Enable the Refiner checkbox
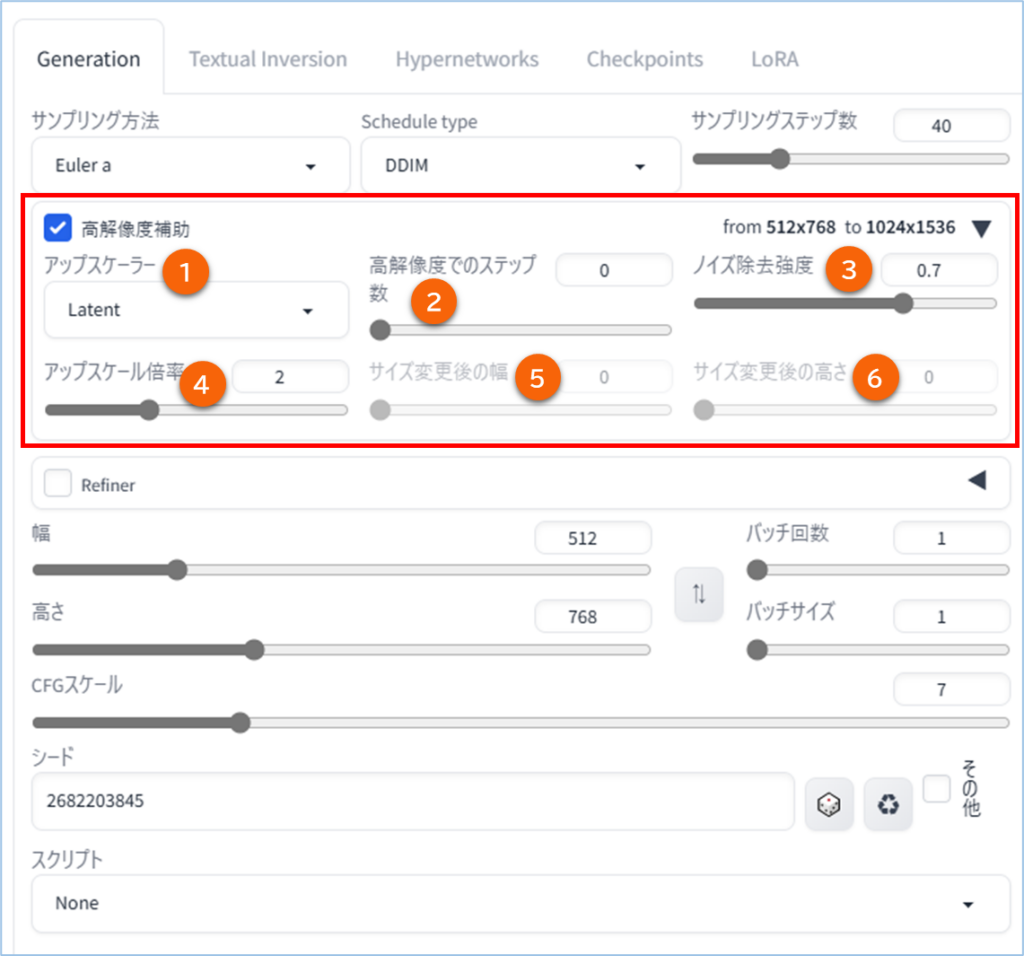Viewport: 1024px width, 956px height. pyautogui.click(x=57, y=484)
